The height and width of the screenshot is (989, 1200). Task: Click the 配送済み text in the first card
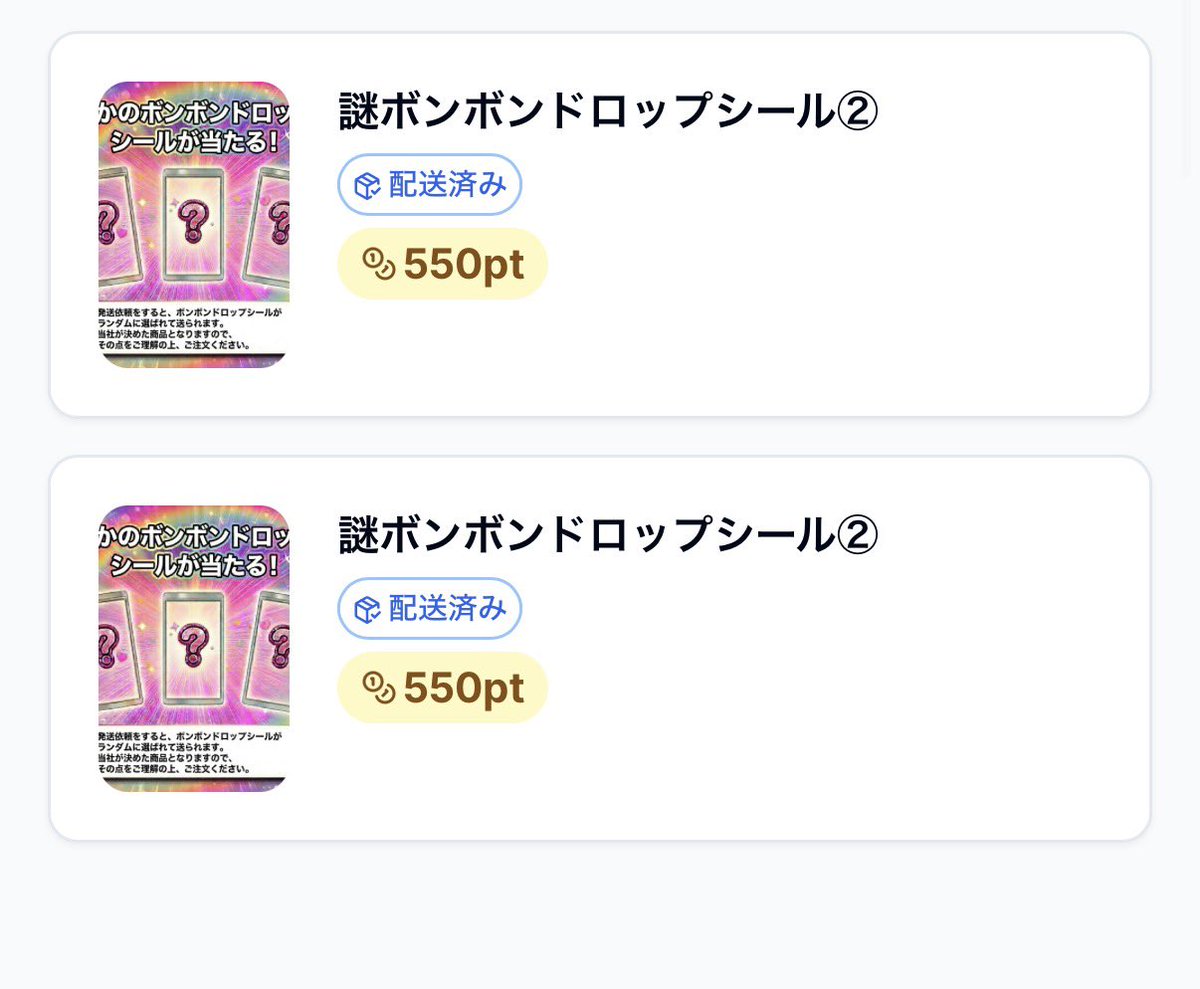point(448,185)
